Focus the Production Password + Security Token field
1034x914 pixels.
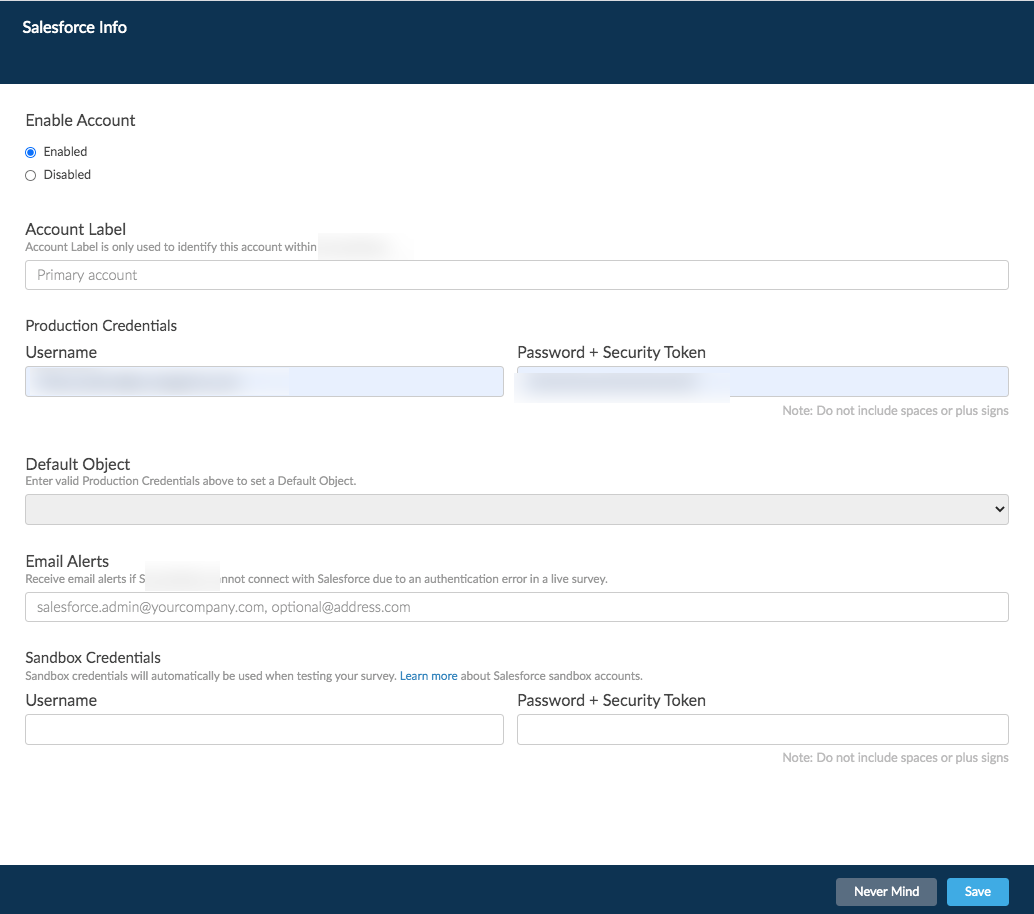(762, 382)
